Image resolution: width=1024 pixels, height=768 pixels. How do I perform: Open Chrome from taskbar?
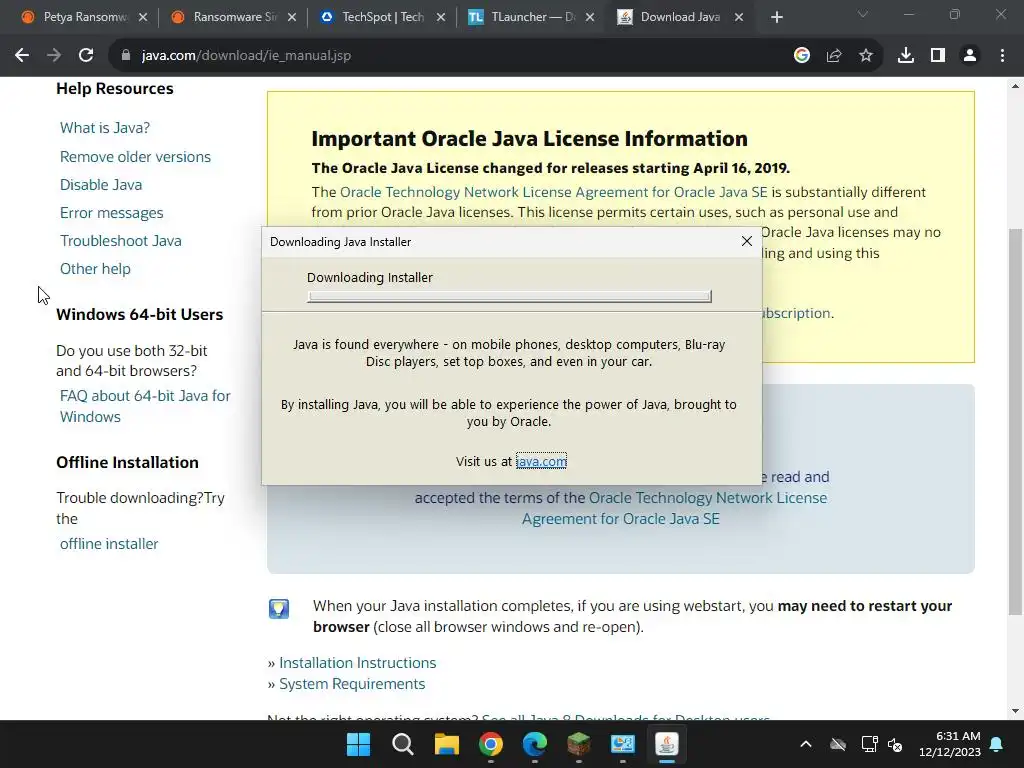click(x=491, y=744)
